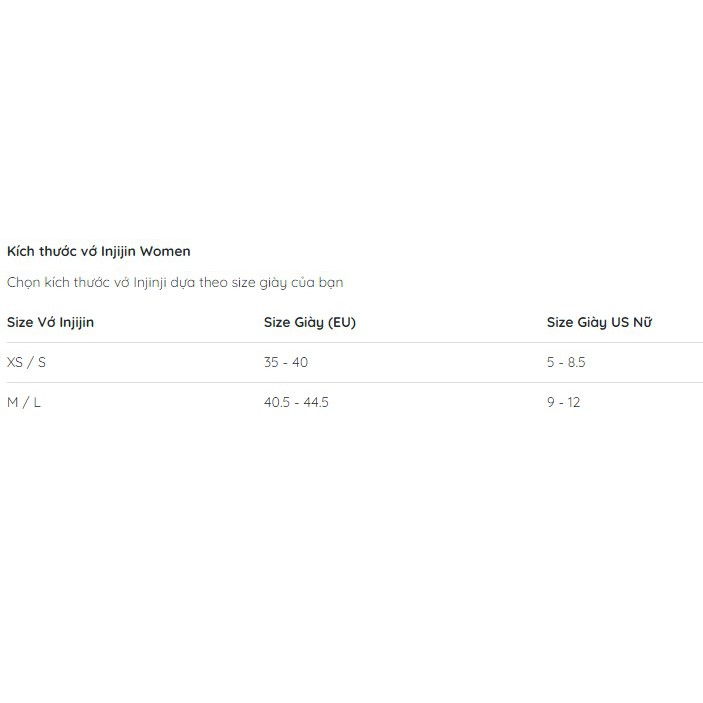
Task: Select the XS / S size cell
Action: coord(26,362)
